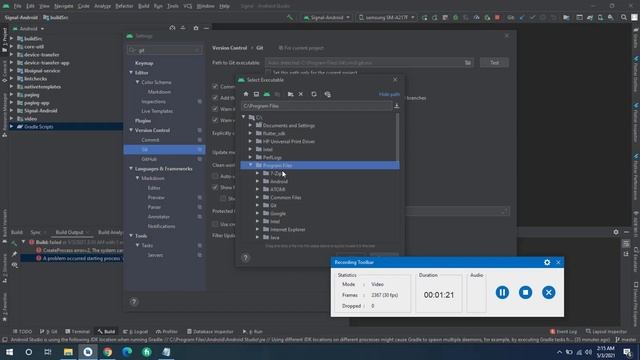This screenshot has width=640, height=360.
Task: Expand the Java folder in file tree
Action: [x=258, y=237]
